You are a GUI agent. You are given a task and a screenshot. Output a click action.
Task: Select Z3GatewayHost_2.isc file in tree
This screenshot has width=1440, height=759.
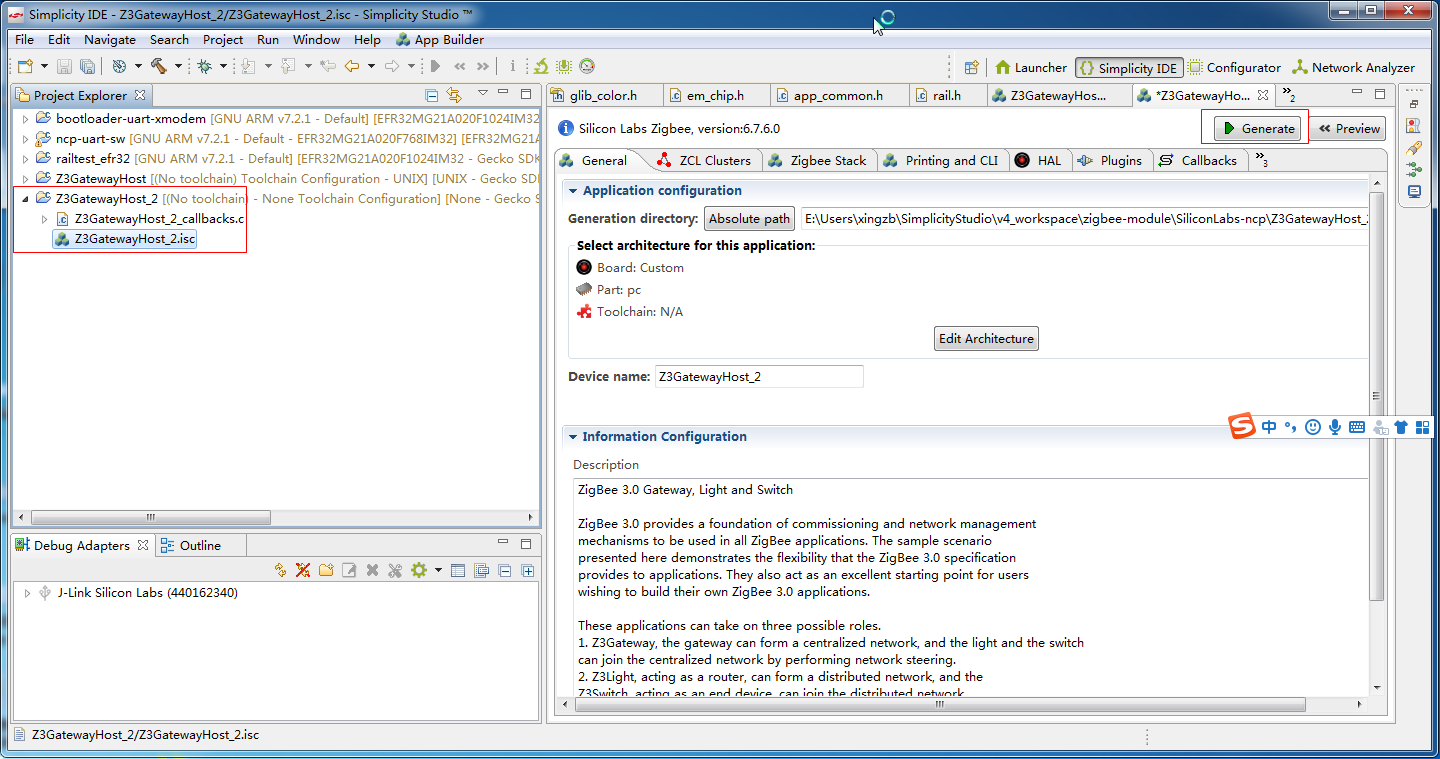point(125,238)
